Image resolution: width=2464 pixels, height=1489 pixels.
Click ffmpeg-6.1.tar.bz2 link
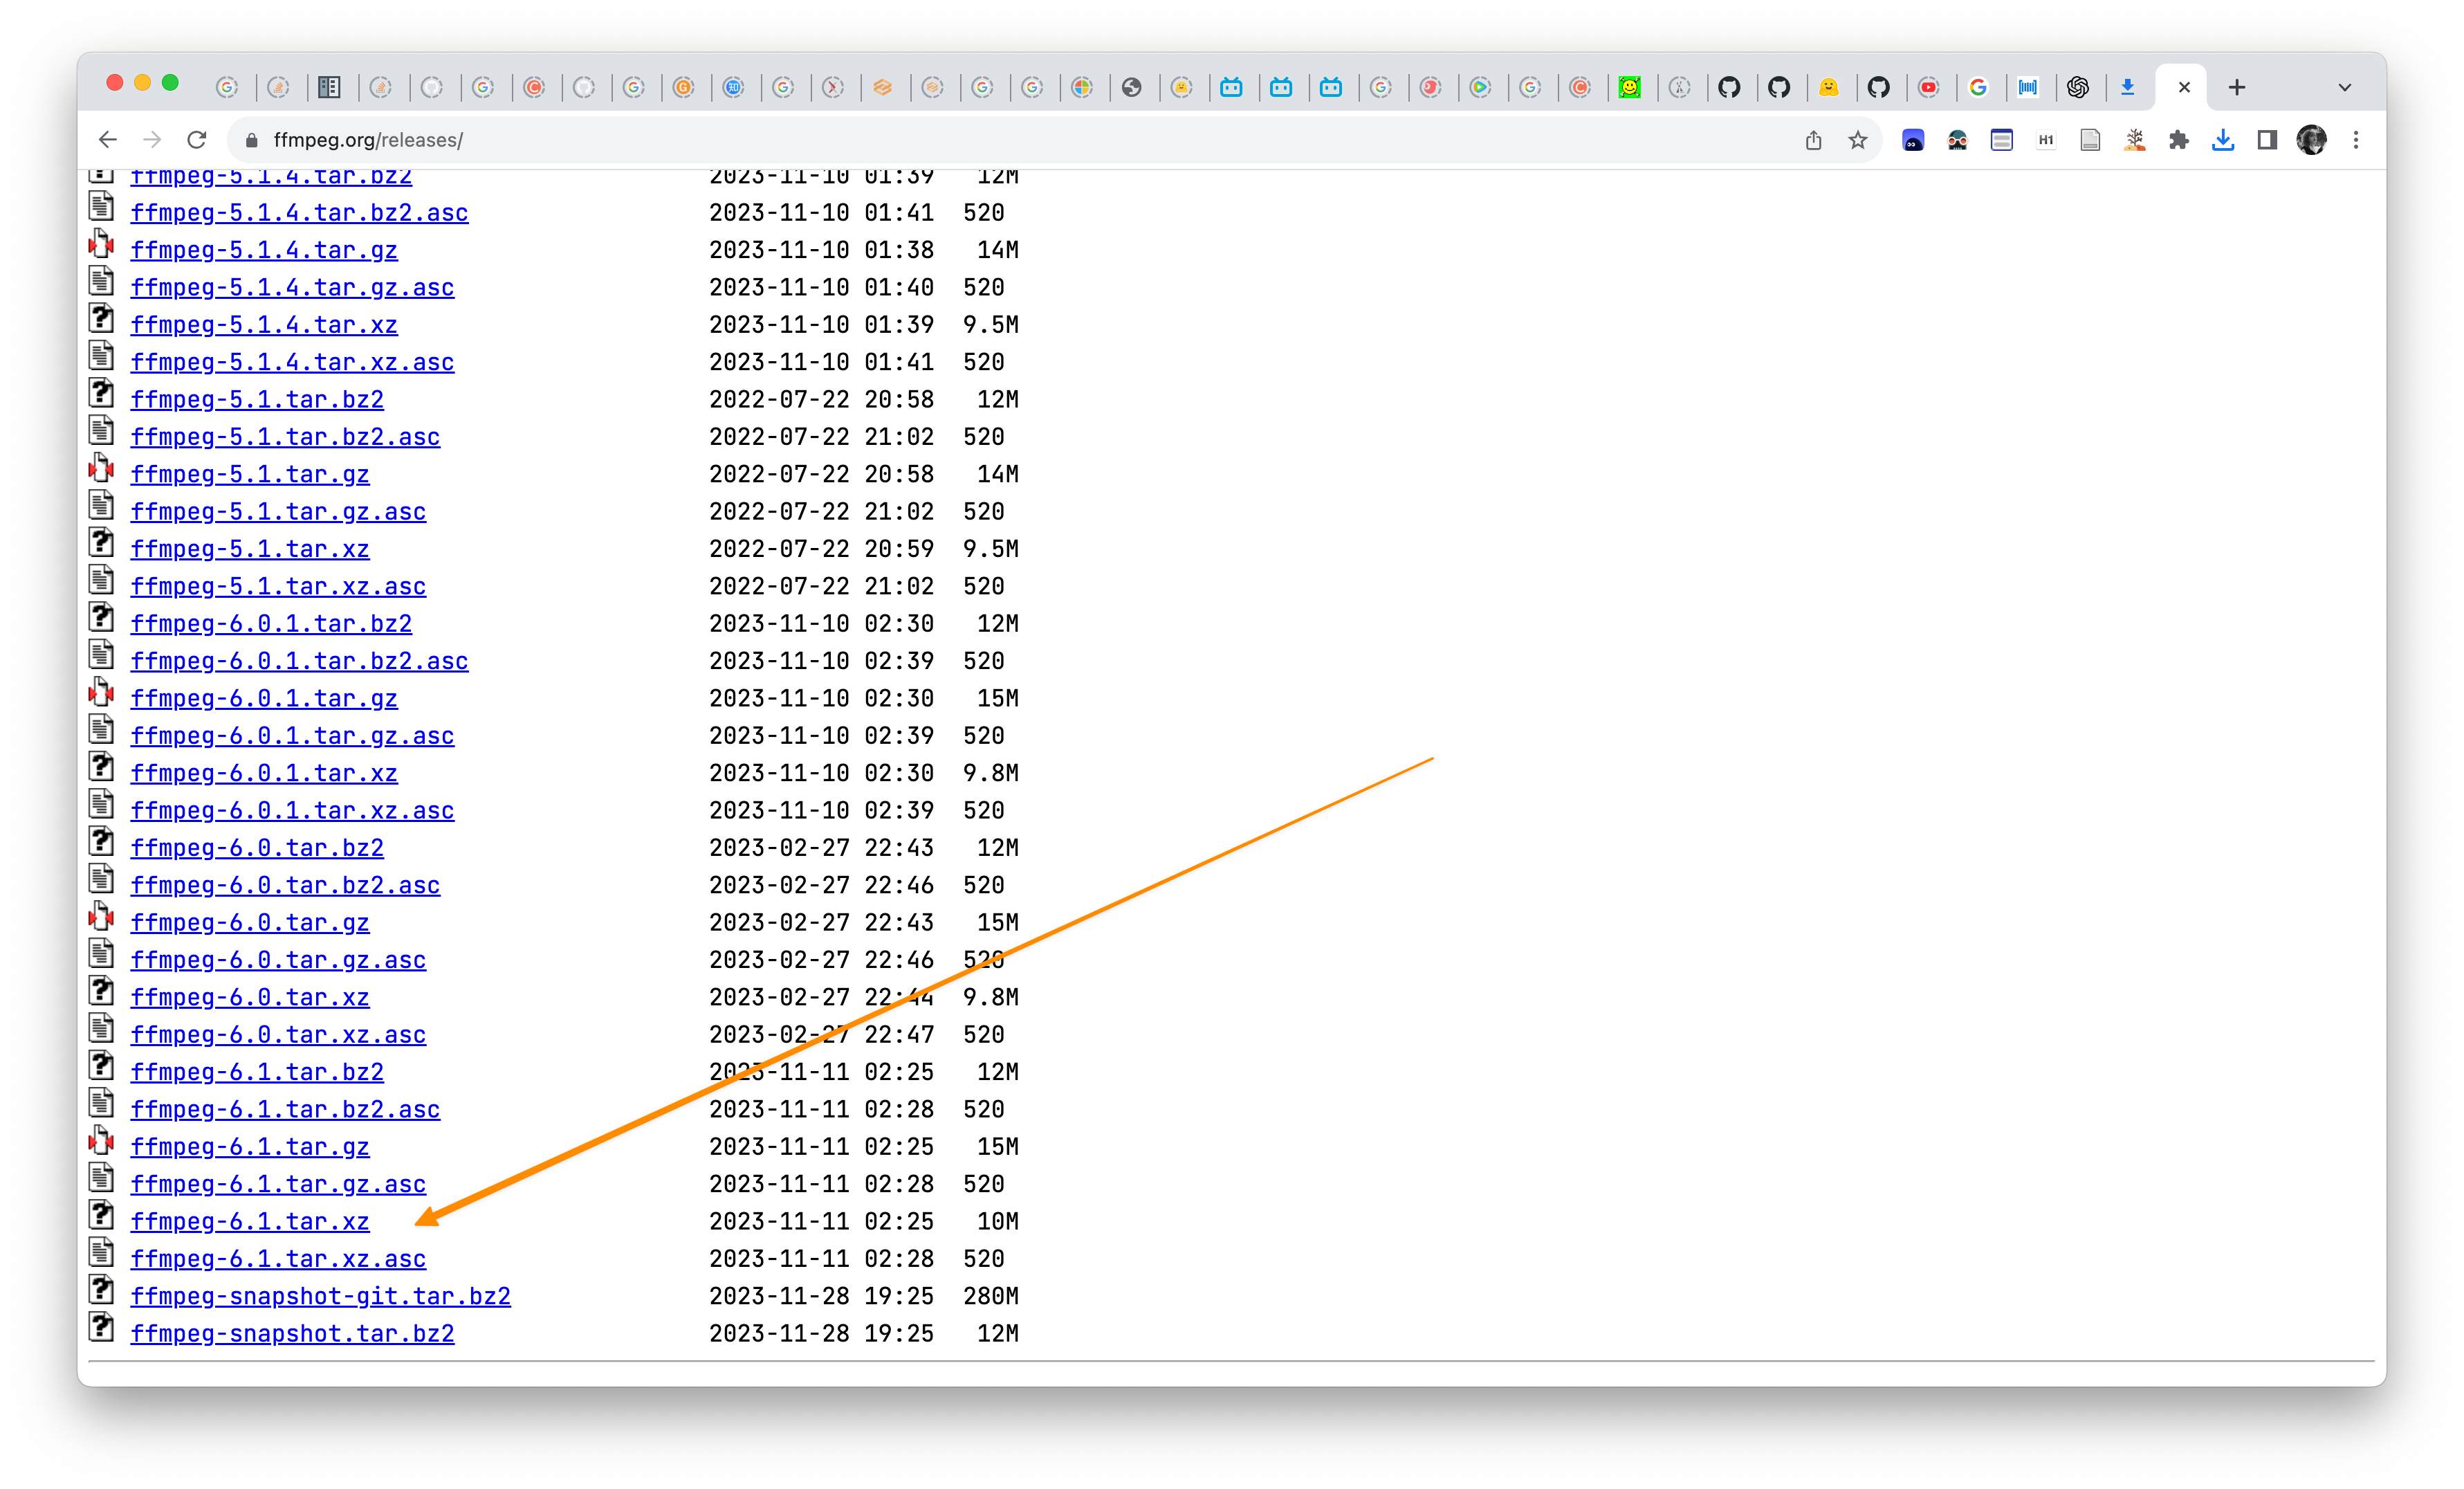[x=257, y=1072]
